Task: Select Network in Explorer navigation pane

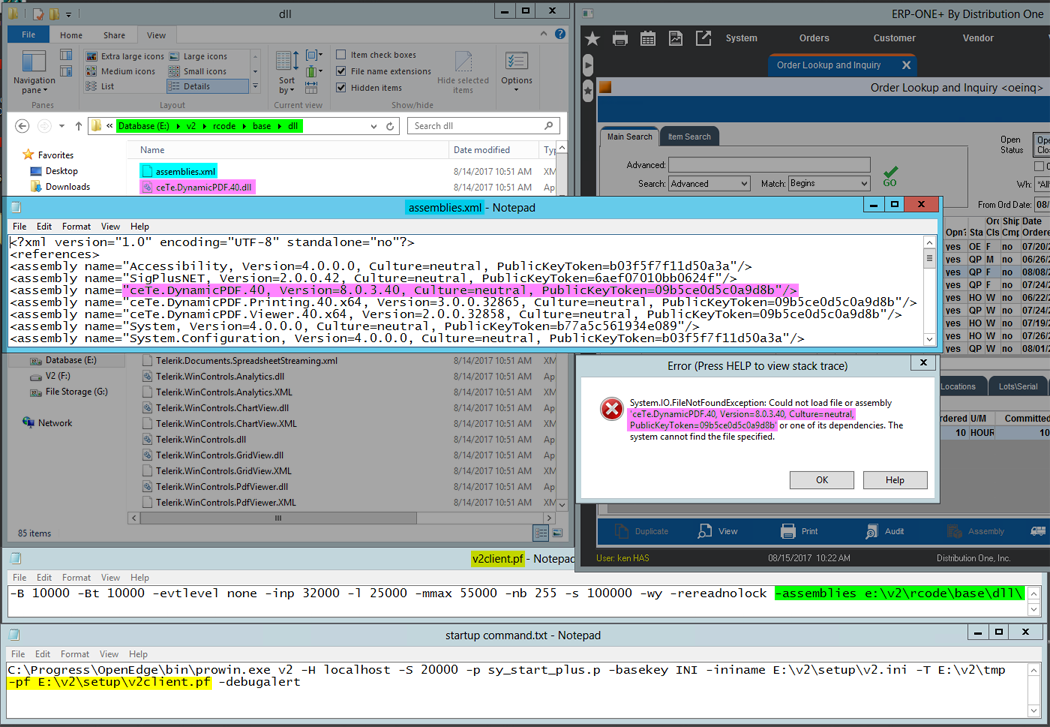Action: click(x=48, y=423)
